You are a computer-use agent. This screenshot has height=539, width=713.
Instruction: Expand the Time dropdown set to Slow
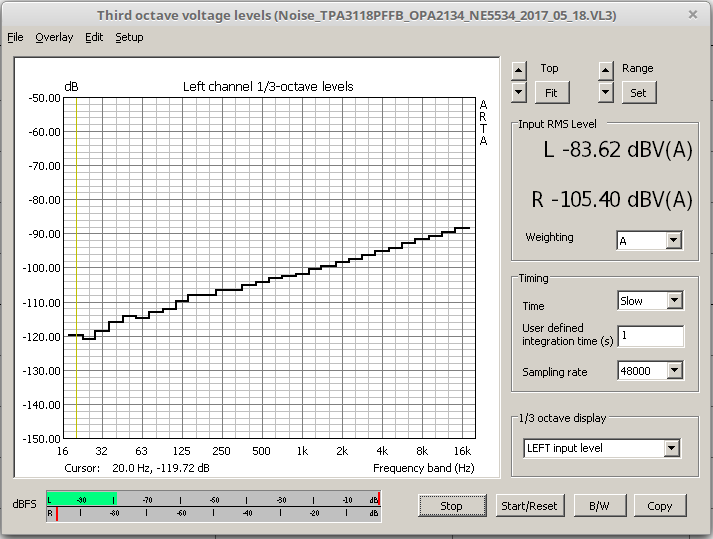[673, 300]
